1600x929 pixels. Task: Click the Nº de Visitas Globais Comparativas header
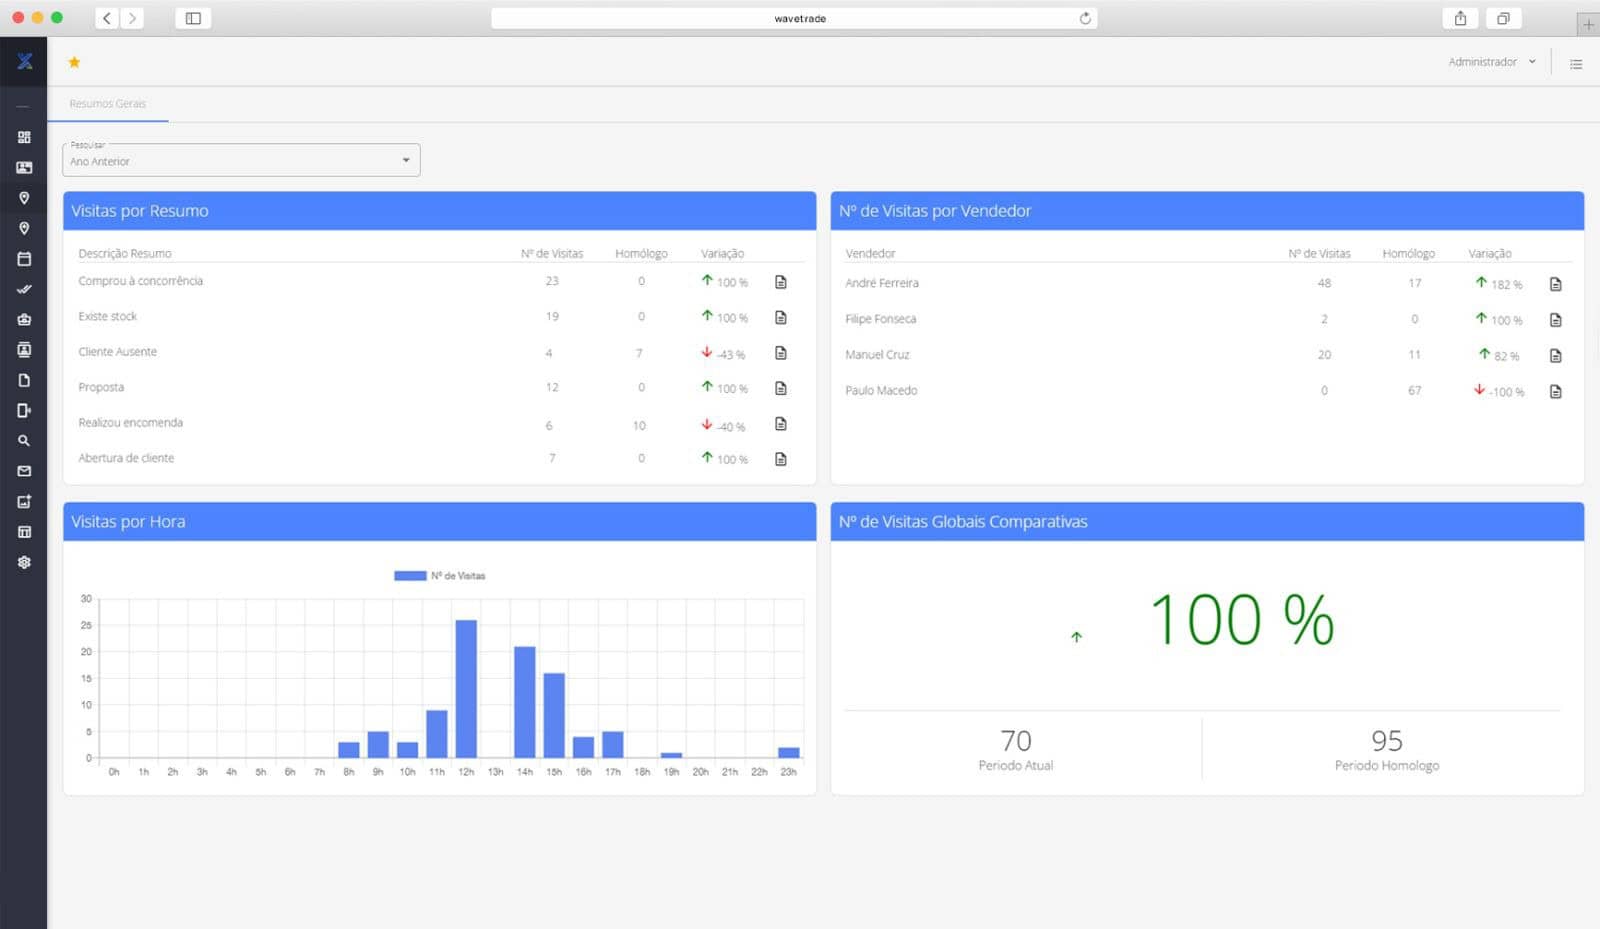[x=1207, y=522]
